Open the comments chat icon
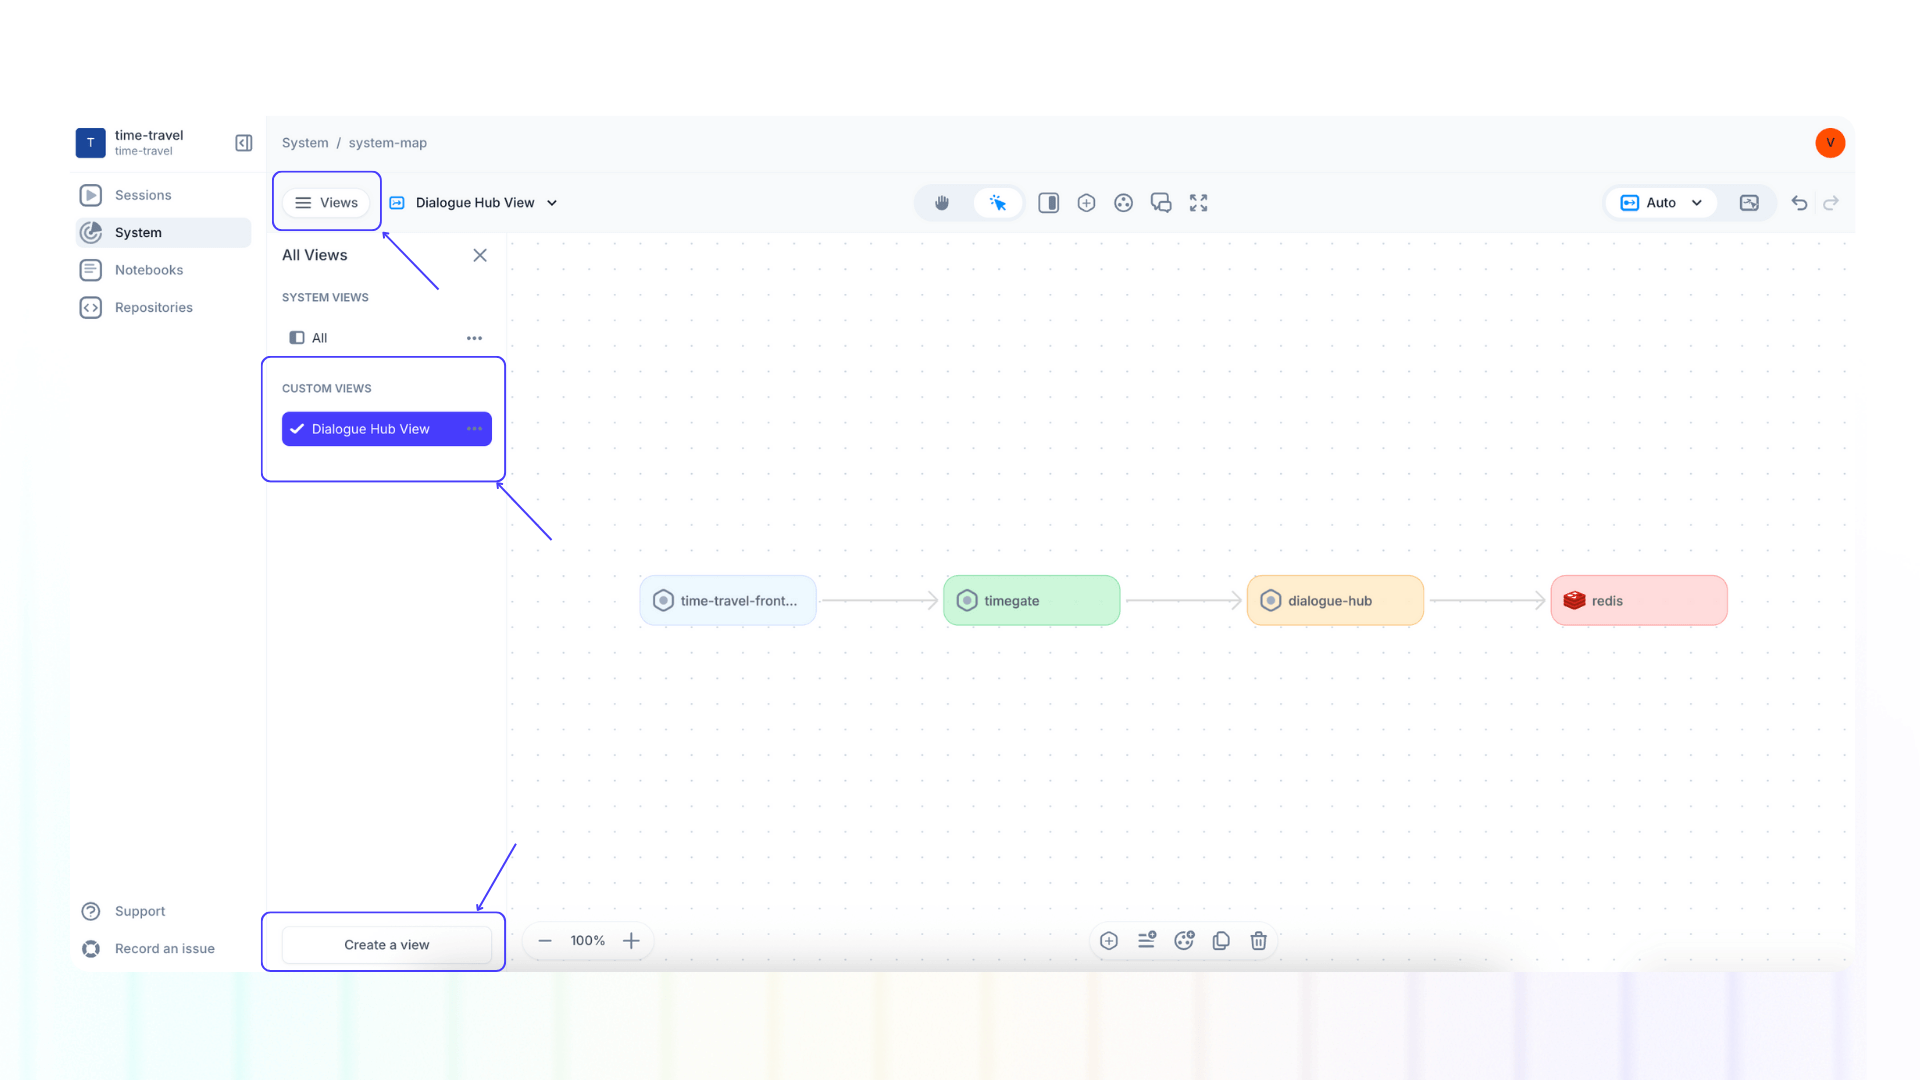Screen dimensions: 1920x1080 coord(1161,202)
